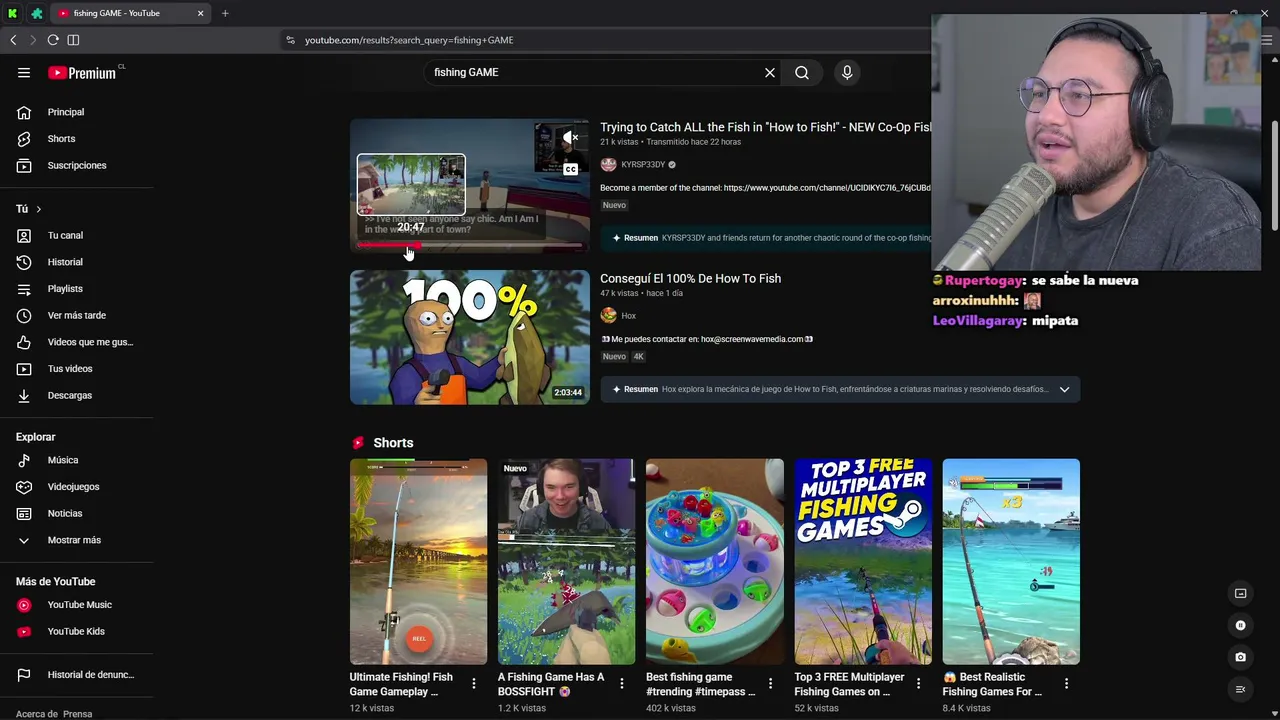The image size is (1280, 720).
Task: Start voice search with the microphone
Action: click(847, 72)
